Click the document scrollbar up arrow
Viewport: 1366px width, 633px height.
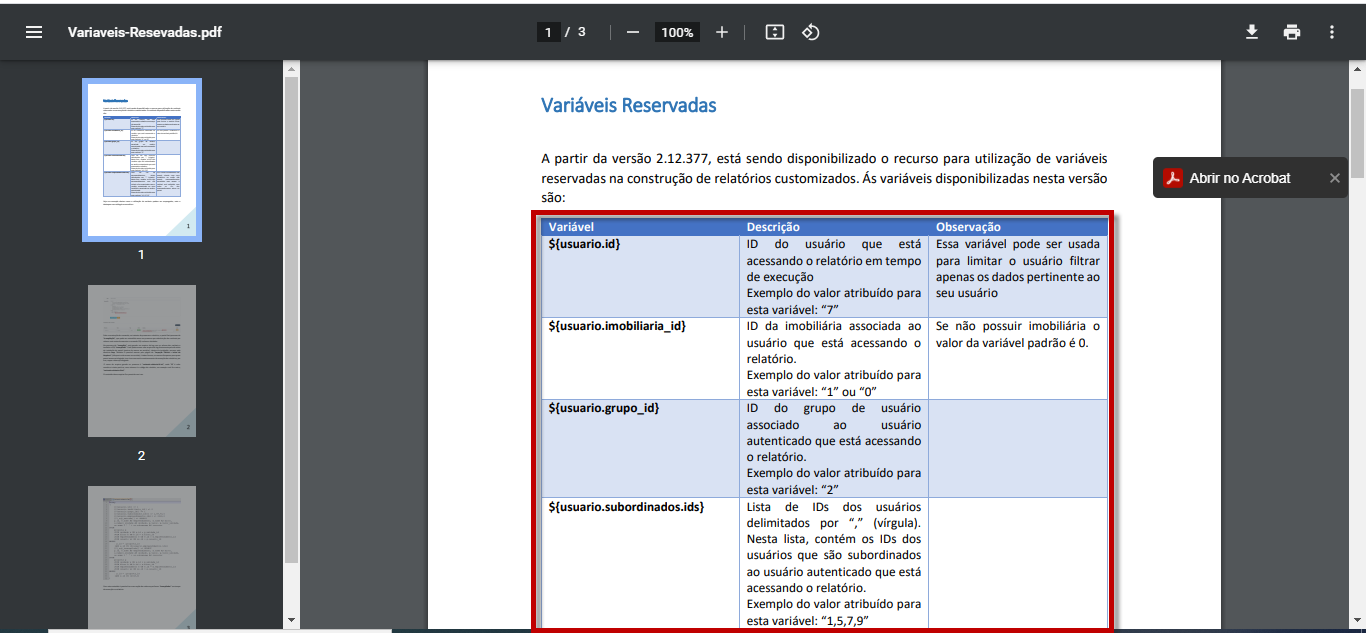pos(1357,69)
